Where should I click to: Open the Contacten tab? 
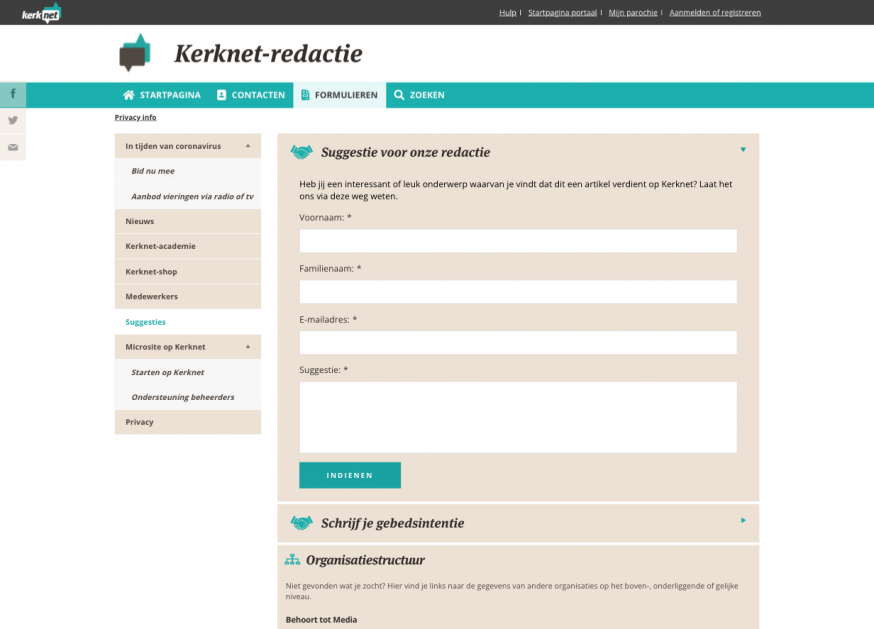pyautogui.click(x=251, y=95)
